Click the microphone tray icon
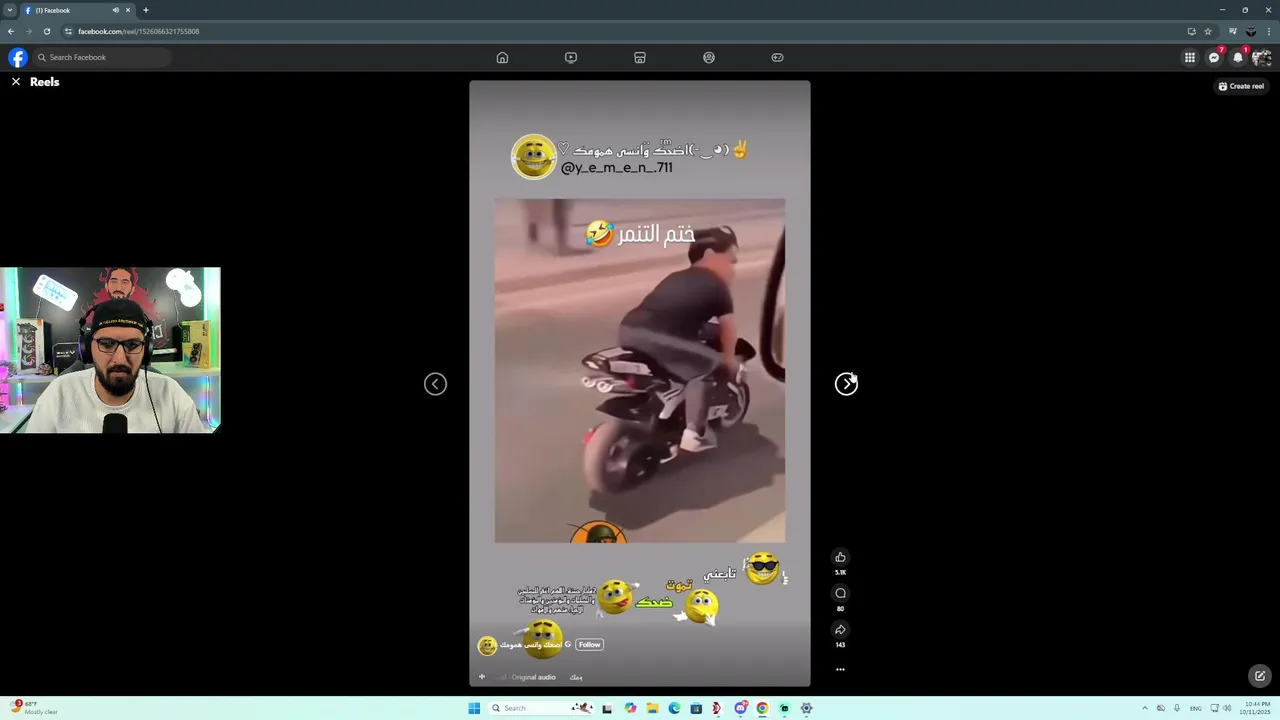Screen dimensions: 1280x720 point(1177,708)
